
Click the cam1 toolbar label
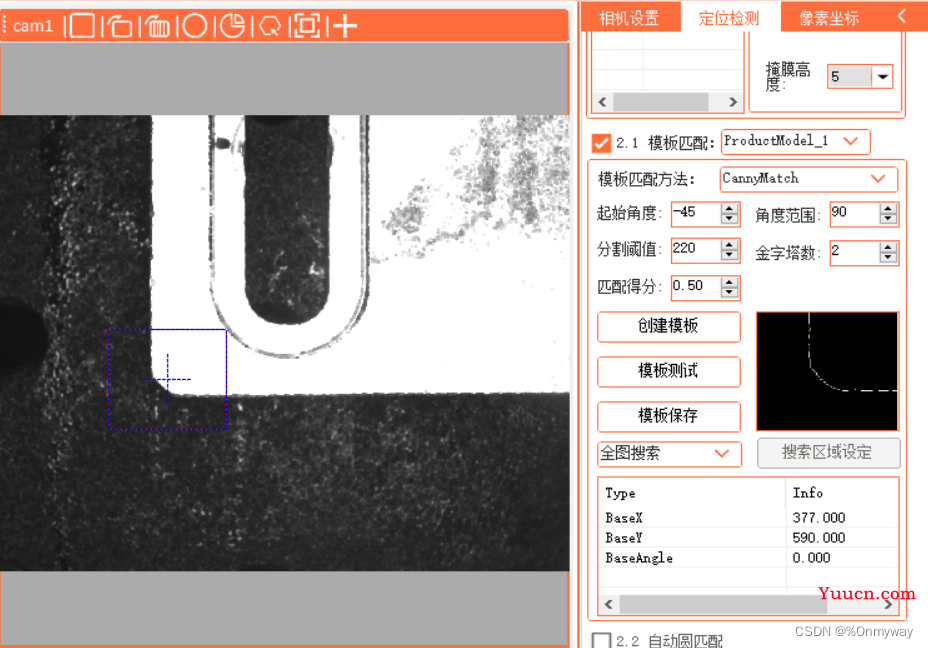[x=33, y=26]
